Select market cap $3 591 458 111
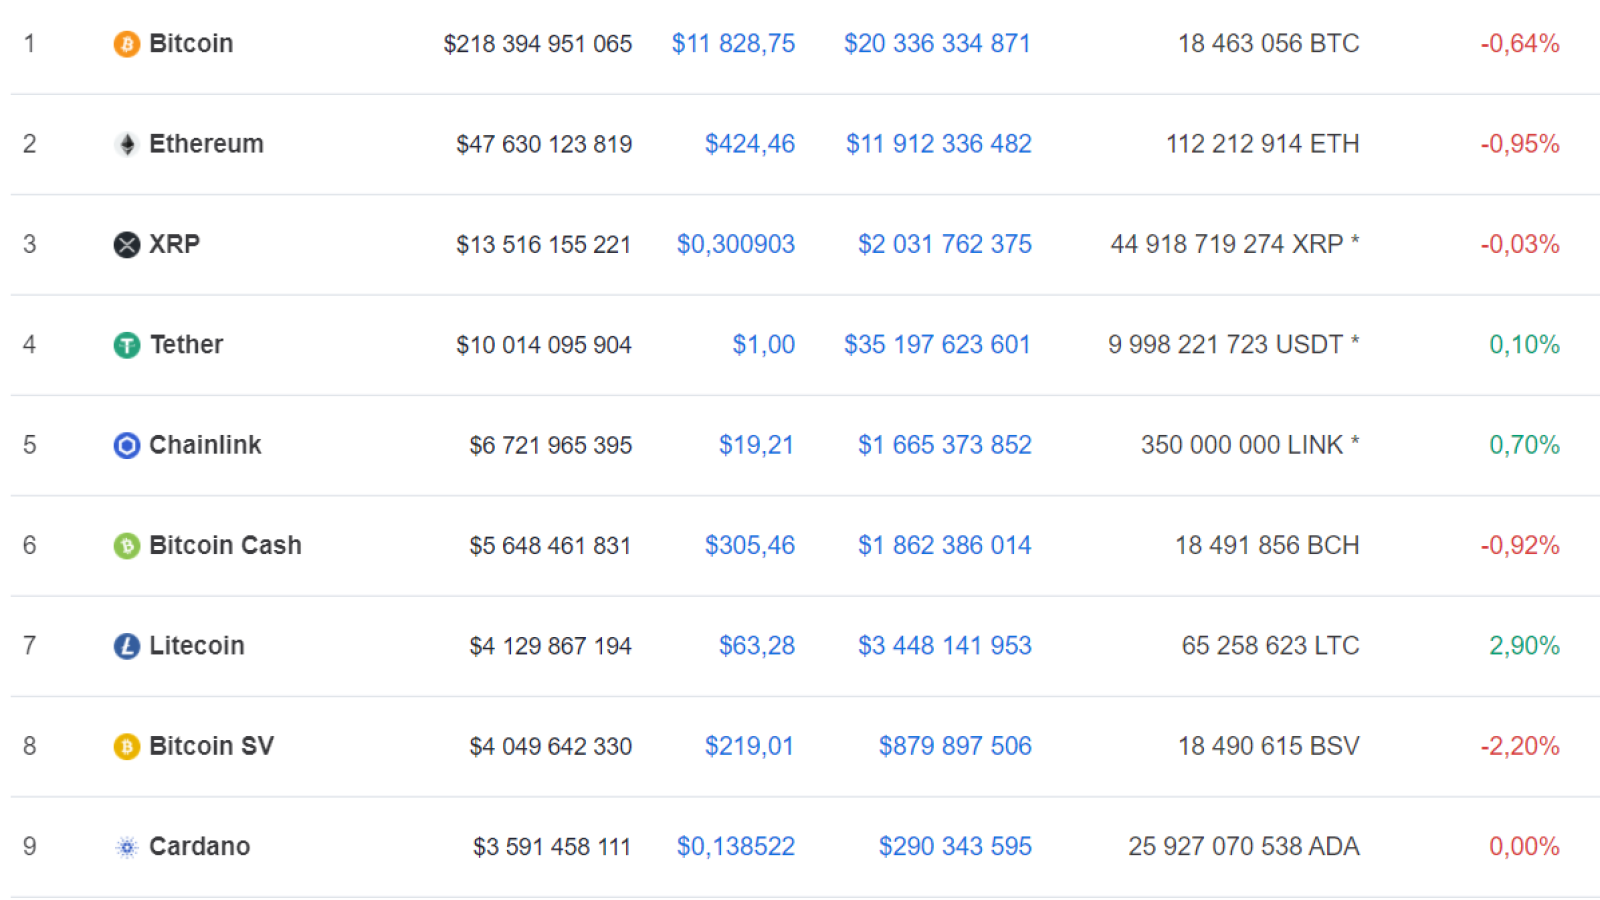 click(552, 846)
